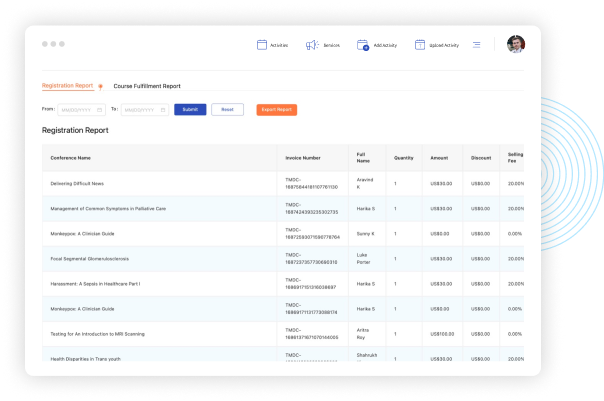Click the pin marker beside Registration Report tab
Viewport: 604px width, 401px height.
(x=101, y=87)
